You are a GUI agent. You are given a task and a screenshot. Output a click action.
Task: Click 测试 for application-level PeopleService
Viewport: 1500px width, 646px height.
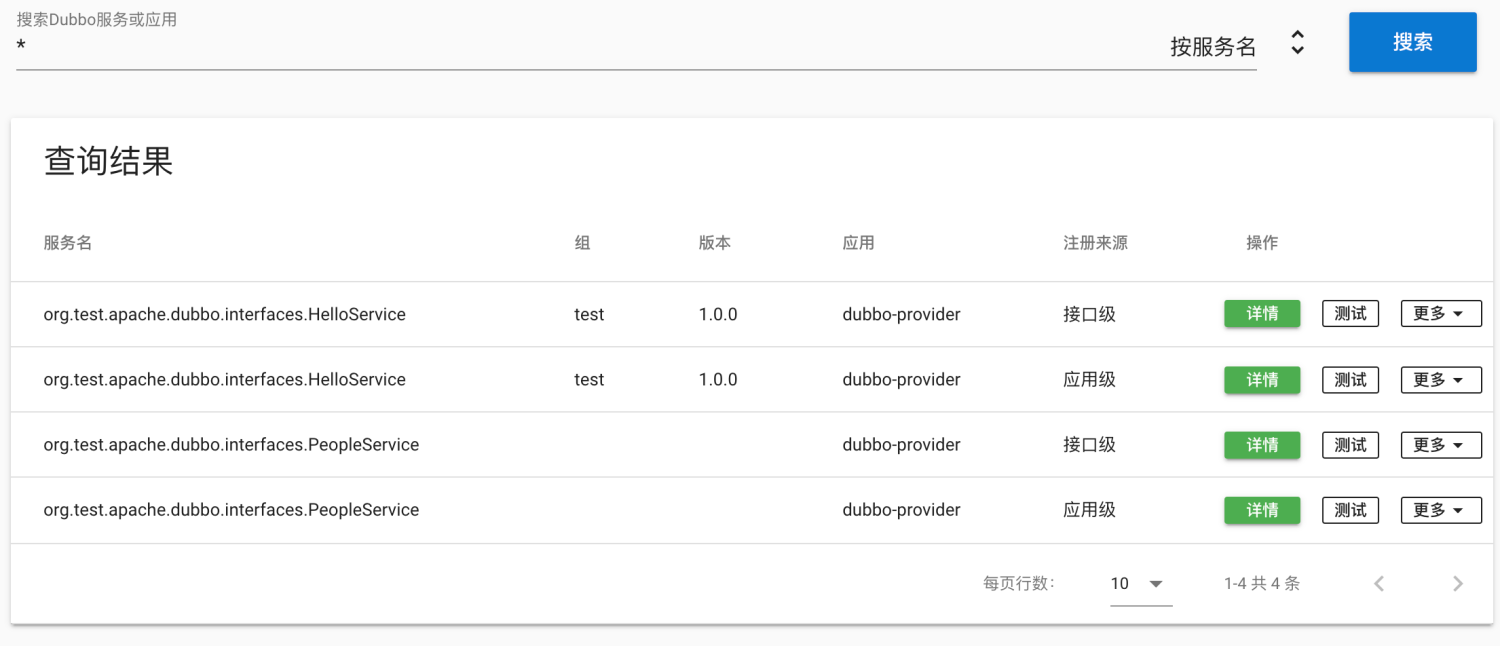1350,510
